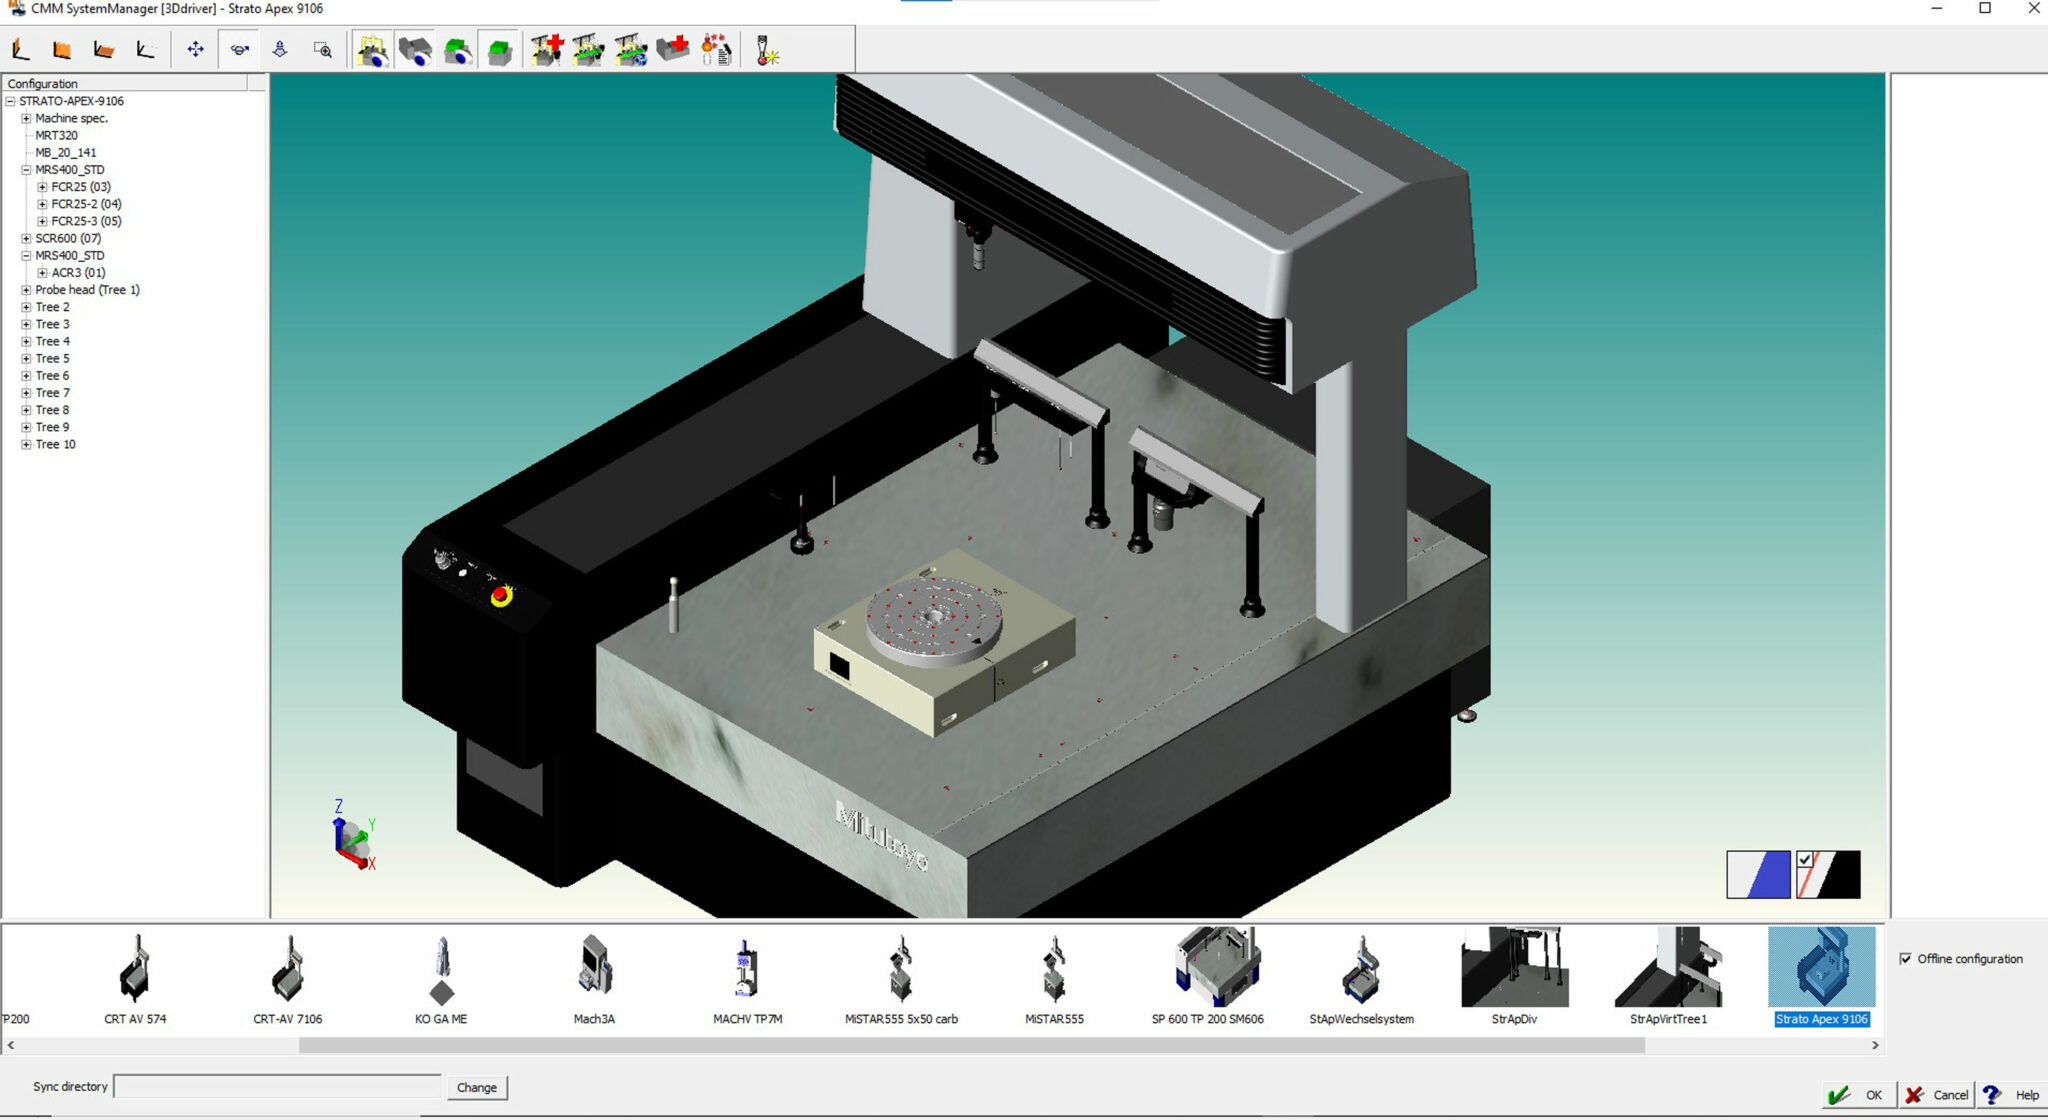The height and width of the screenshot is (1120, 2048).
Task: Click the Change button
Action: tap(477, 1087)
